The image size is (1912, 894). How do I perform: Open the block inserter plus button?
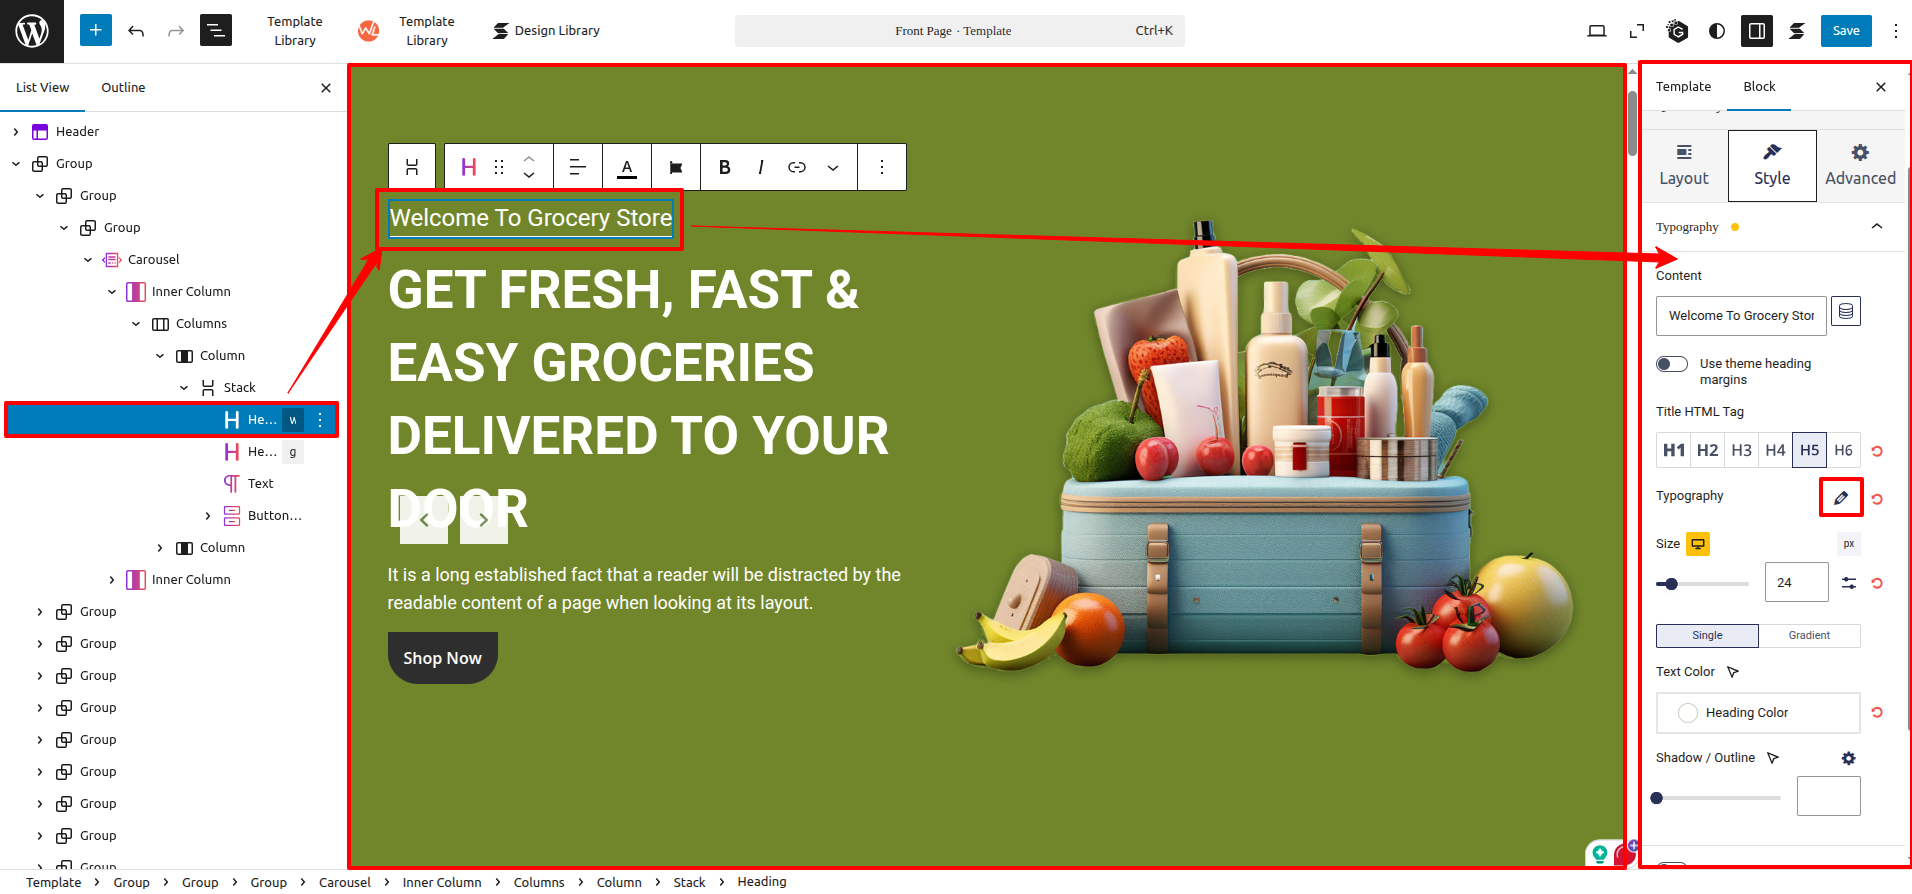[x=96, y=31]
